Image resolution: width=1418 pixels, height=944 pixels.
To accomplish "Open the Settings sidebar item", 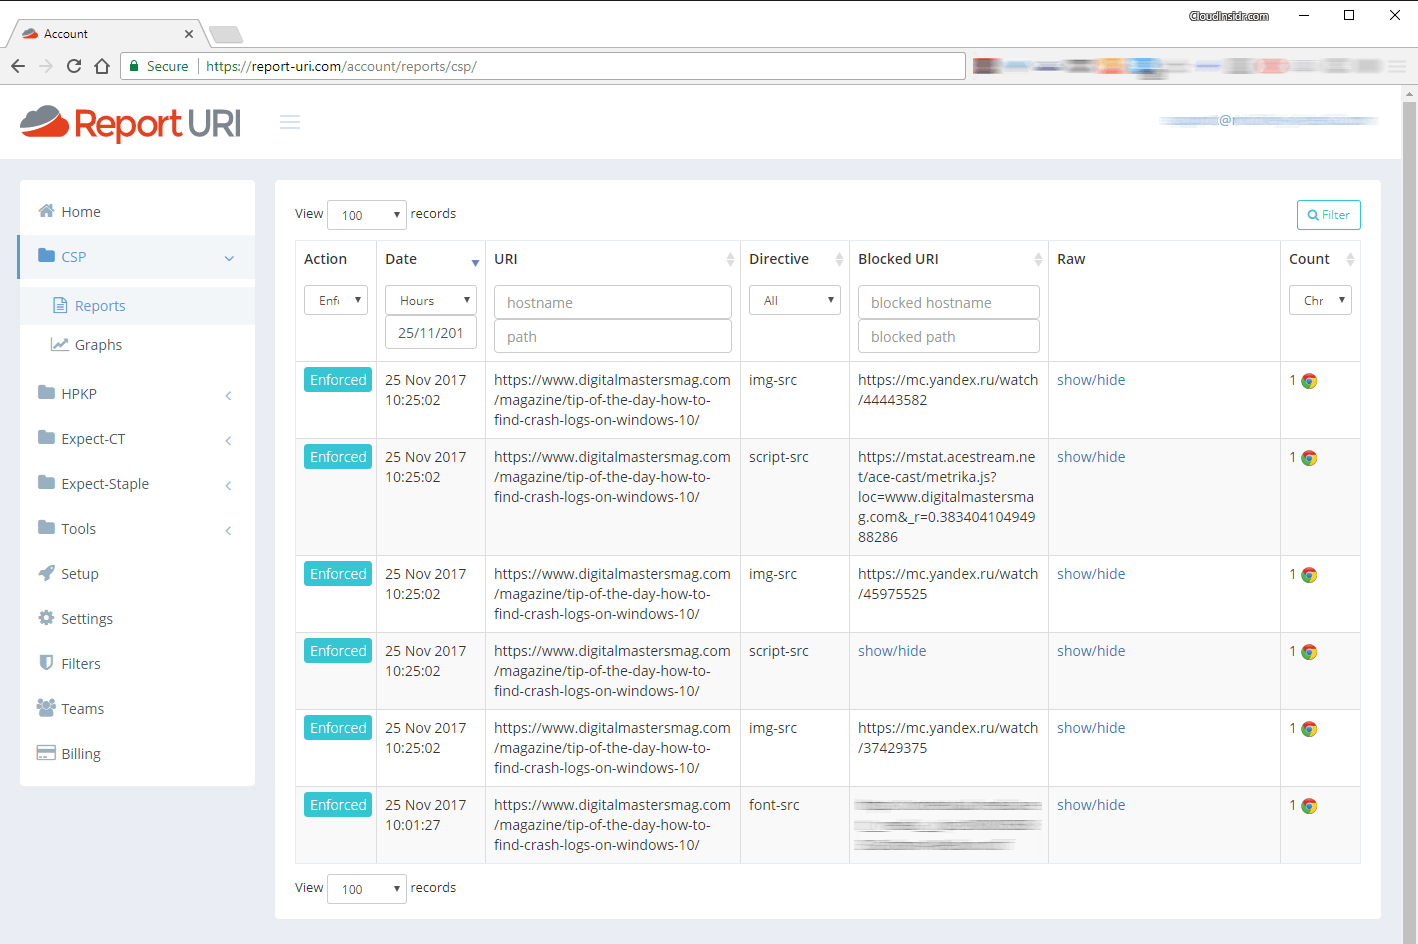I will click(x=86, y=619).
